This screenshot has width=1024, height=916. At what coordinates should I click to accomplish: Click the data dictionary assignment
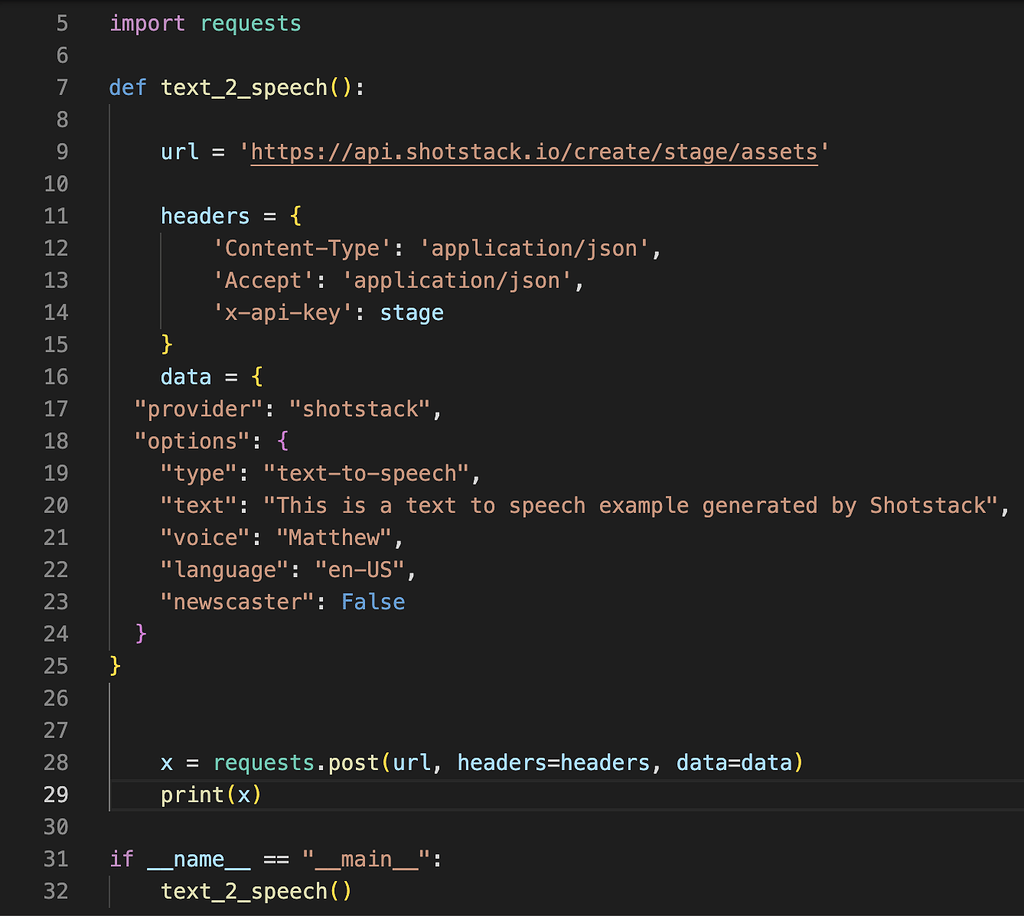tap(186, 376)
